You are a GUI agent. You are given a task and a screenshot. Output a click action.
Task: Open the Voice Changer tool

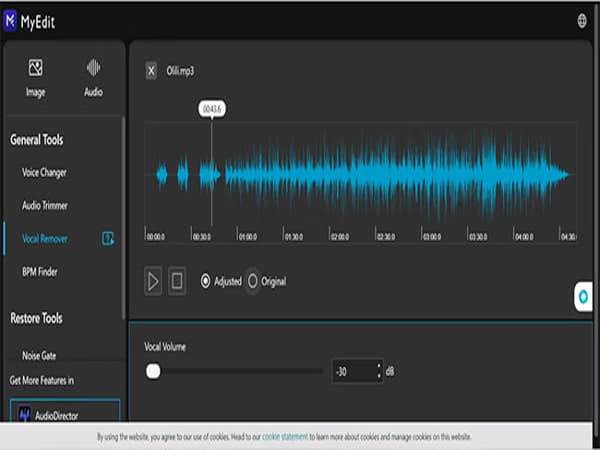click(44, 173)
